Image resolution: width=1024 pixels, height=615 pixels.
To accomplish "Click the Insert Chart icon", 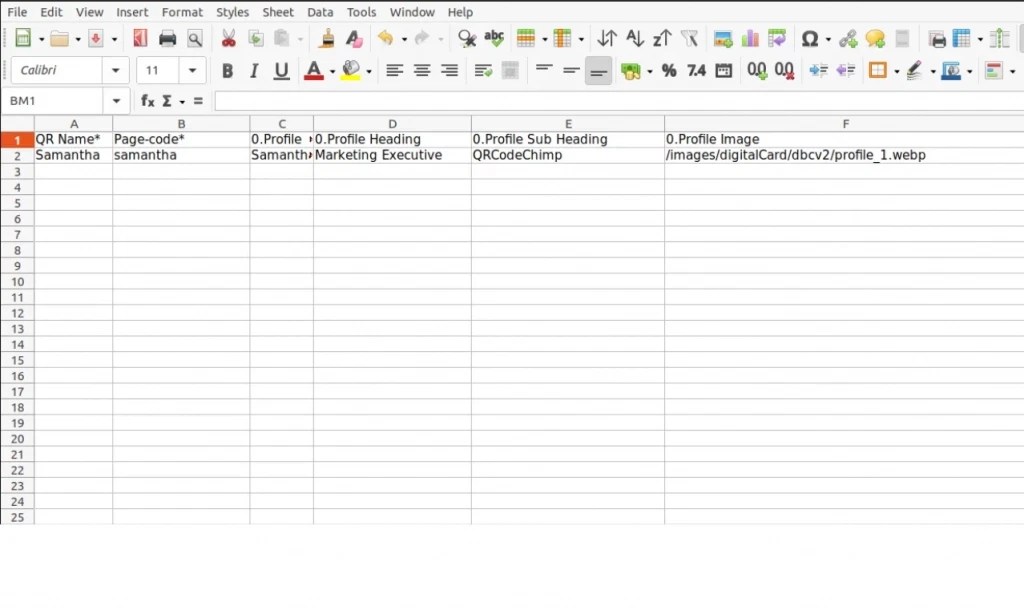I will 750,39.
